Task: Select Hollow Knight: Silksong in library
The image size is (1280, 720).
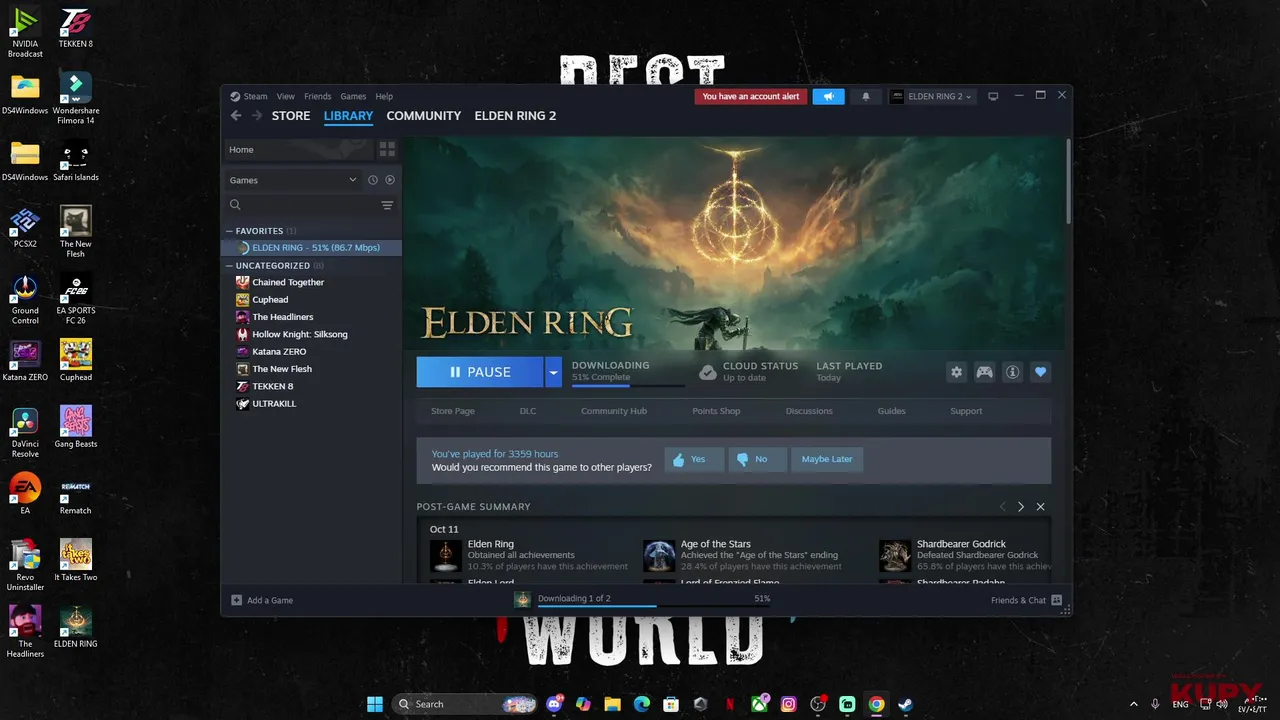Action: point(311,335)
